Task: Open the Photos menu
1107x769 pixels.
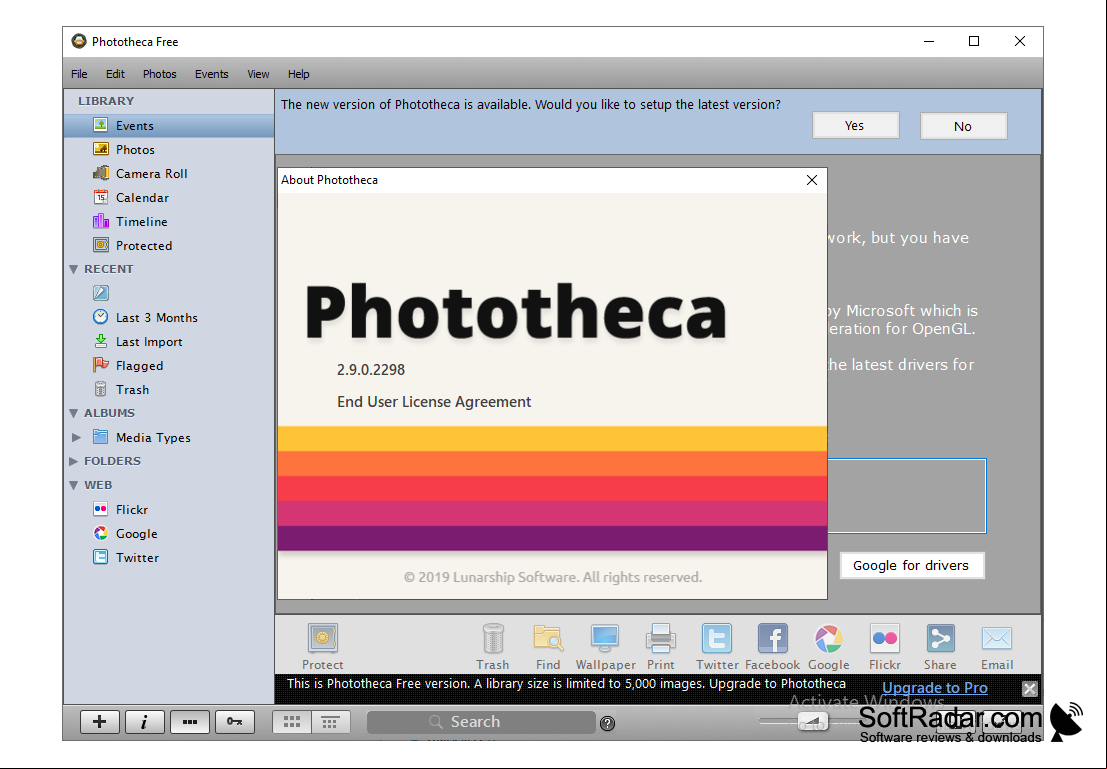Action: (160, 74)
